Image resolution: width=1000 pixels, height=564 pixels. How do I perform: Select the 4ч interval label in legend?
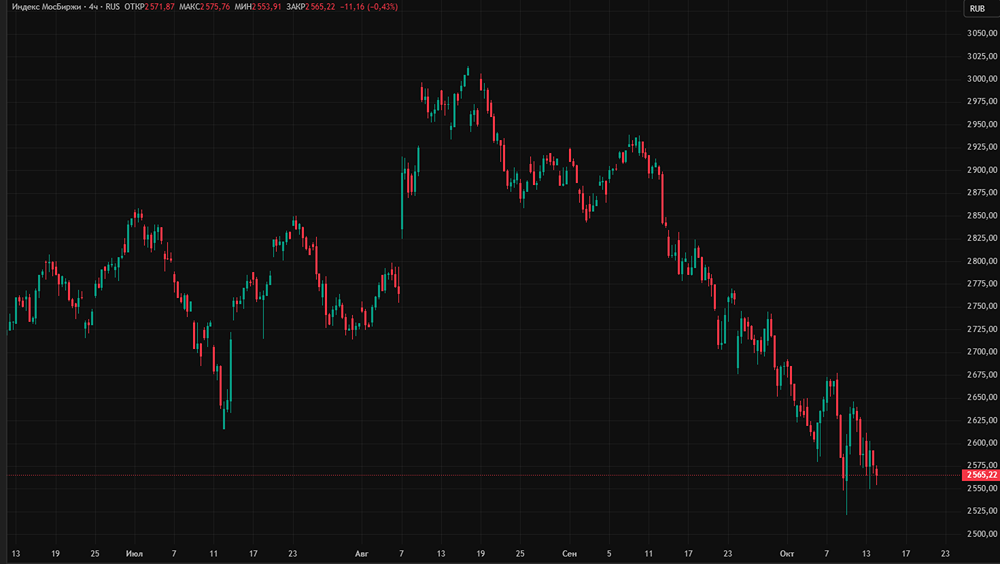[93, 7]
